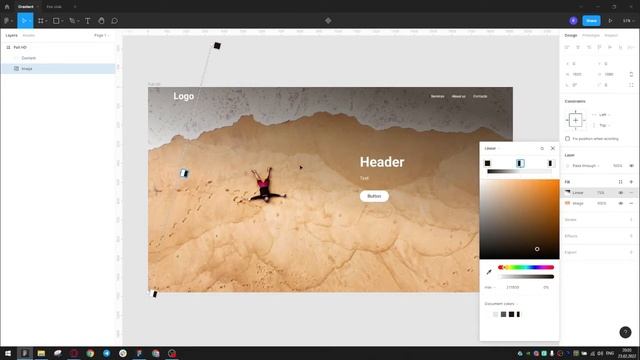Switch to the Prototype tab

pos(591,36)
